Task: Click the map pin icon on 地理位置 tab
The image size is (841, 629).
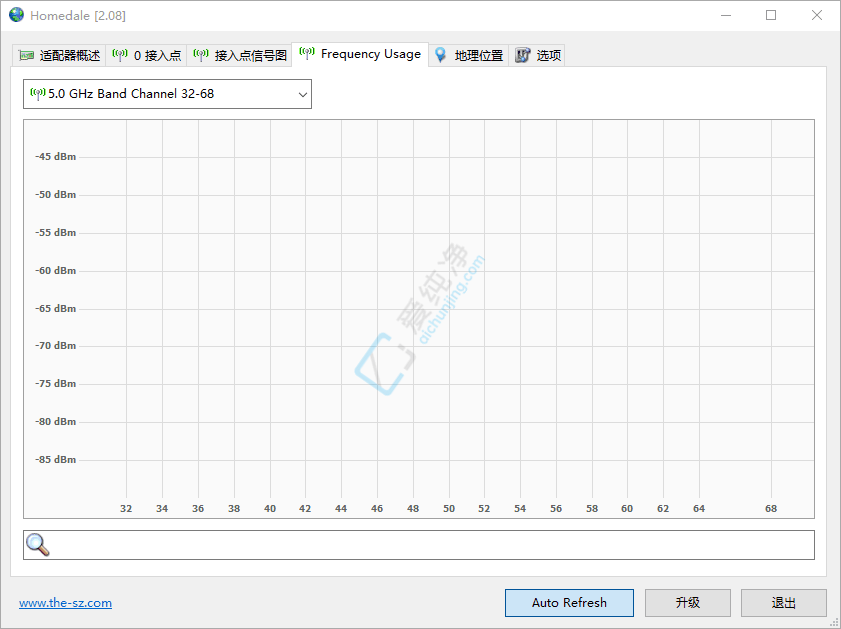Action: coord(440,55)
